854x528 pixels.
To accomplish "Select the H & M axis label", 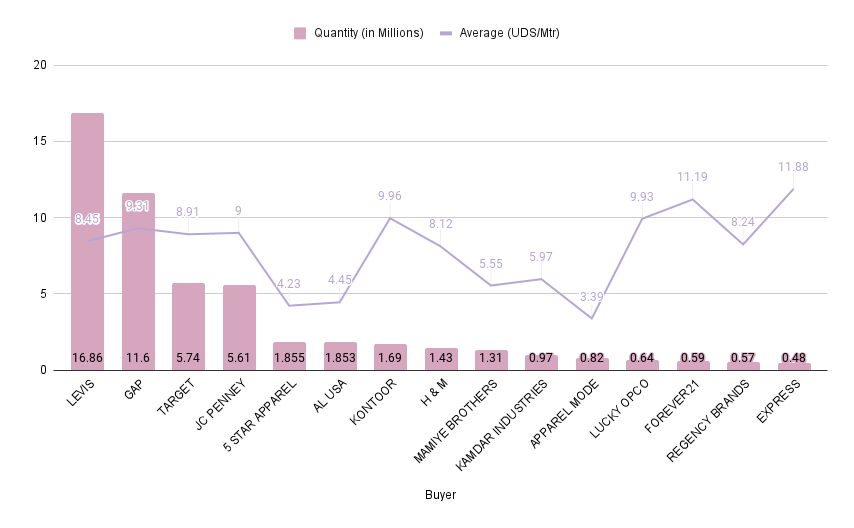I will pos(434,392).
